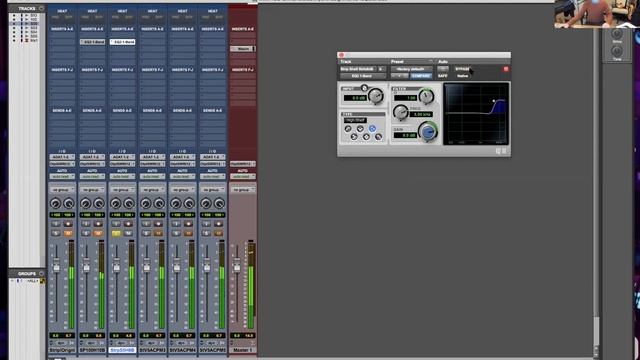Viewport: 640px width, 360px height.
Task: Open output path selector on StripOrigin track
Action: (62, 164)
